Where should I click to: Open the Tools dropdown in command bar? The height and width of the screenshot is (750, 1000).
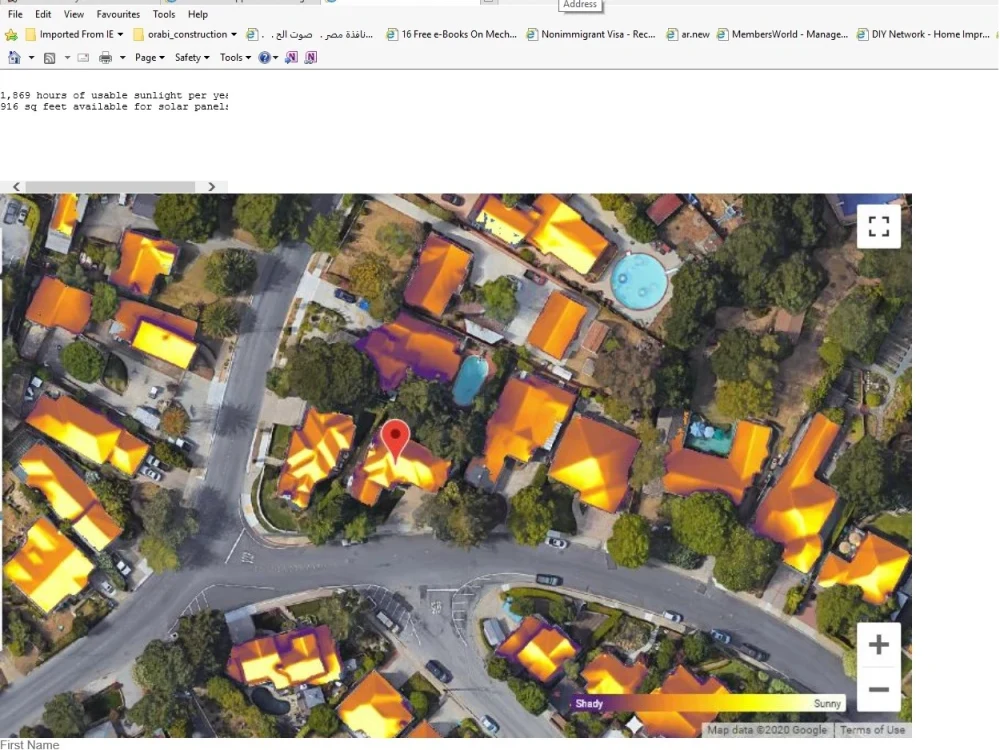click(x=235, y=57)
